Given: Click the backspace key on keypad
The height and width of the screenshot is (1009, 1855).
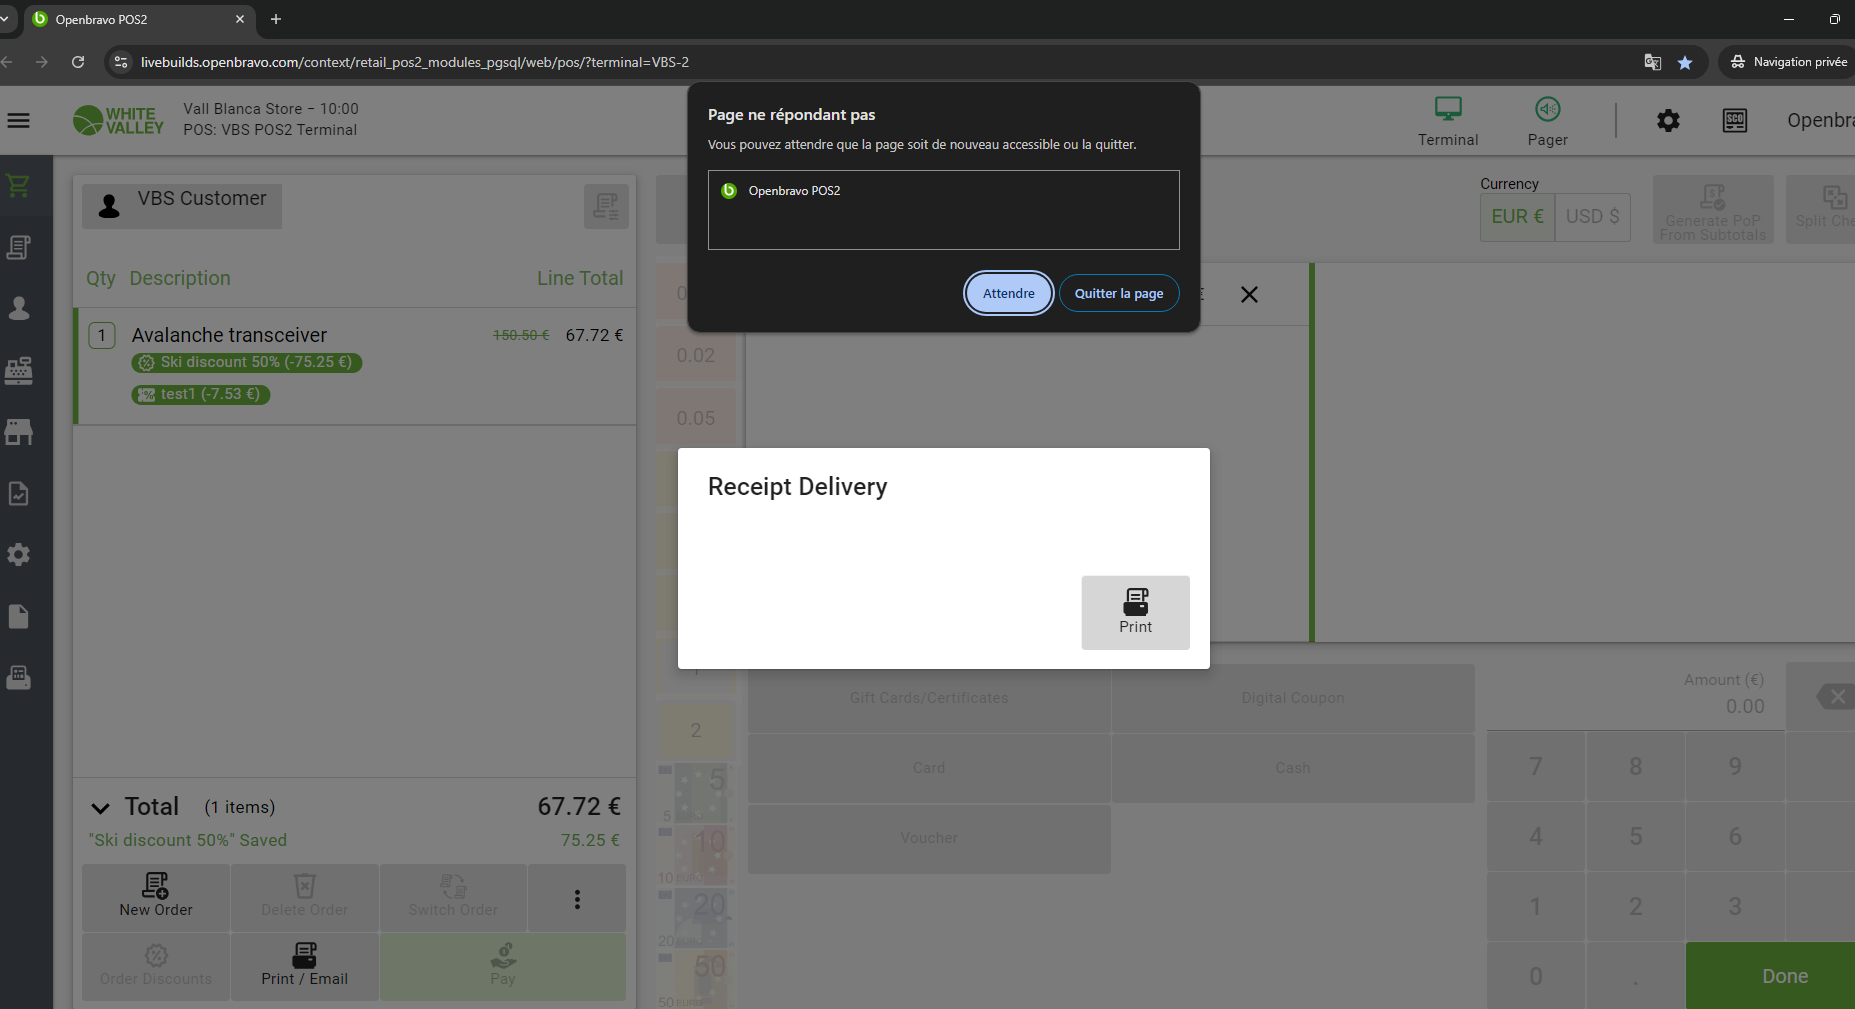Looking at the screenshot, I should [1834, 696].
